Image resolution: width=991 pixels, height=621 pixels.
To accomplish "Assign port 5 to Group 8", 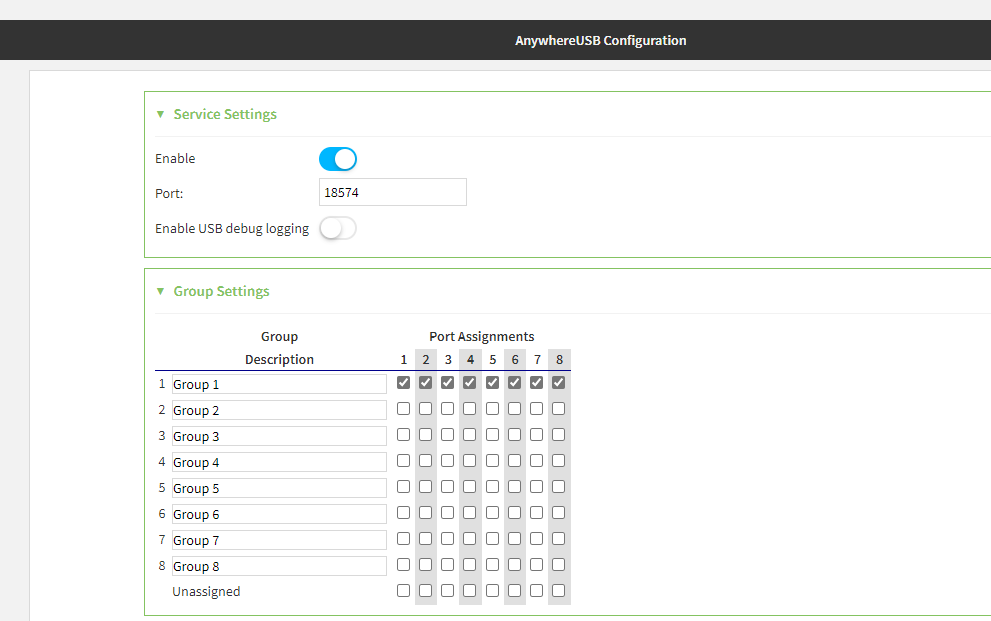I will pyautogui.click(x=492, y=564).
